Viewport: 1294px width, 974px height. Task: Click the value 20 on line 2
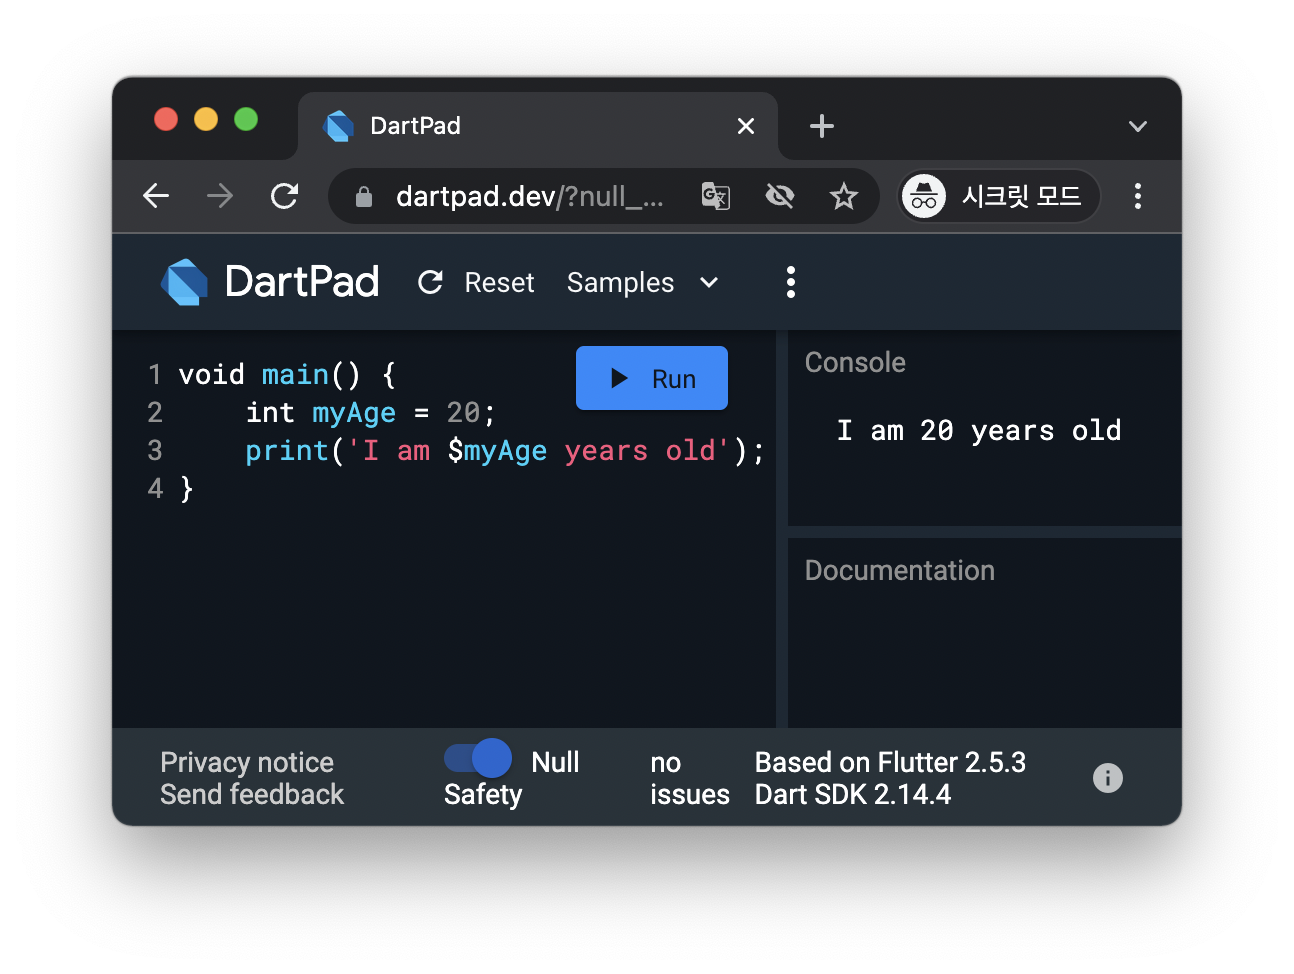point(463,413)
